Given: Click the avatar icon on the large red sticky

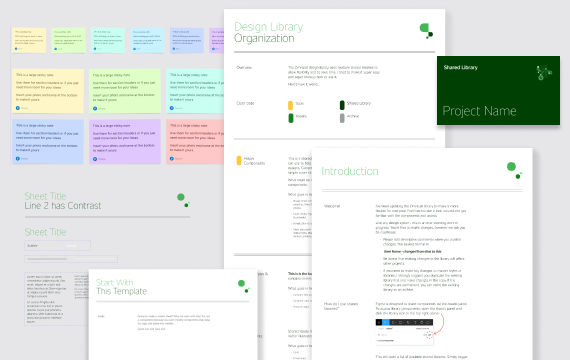Looking at the screenshot, I should pyautogui.click(x=172, y=159).
